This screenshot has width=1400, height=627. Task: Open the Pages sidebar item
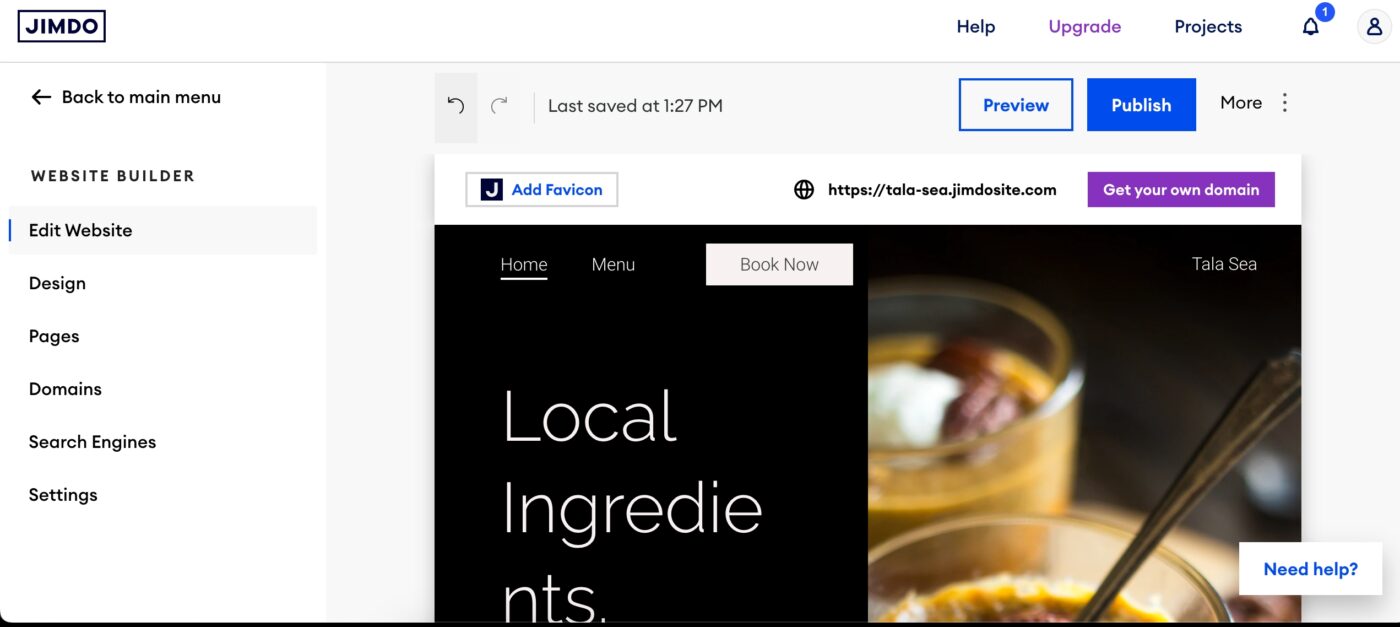54,336
